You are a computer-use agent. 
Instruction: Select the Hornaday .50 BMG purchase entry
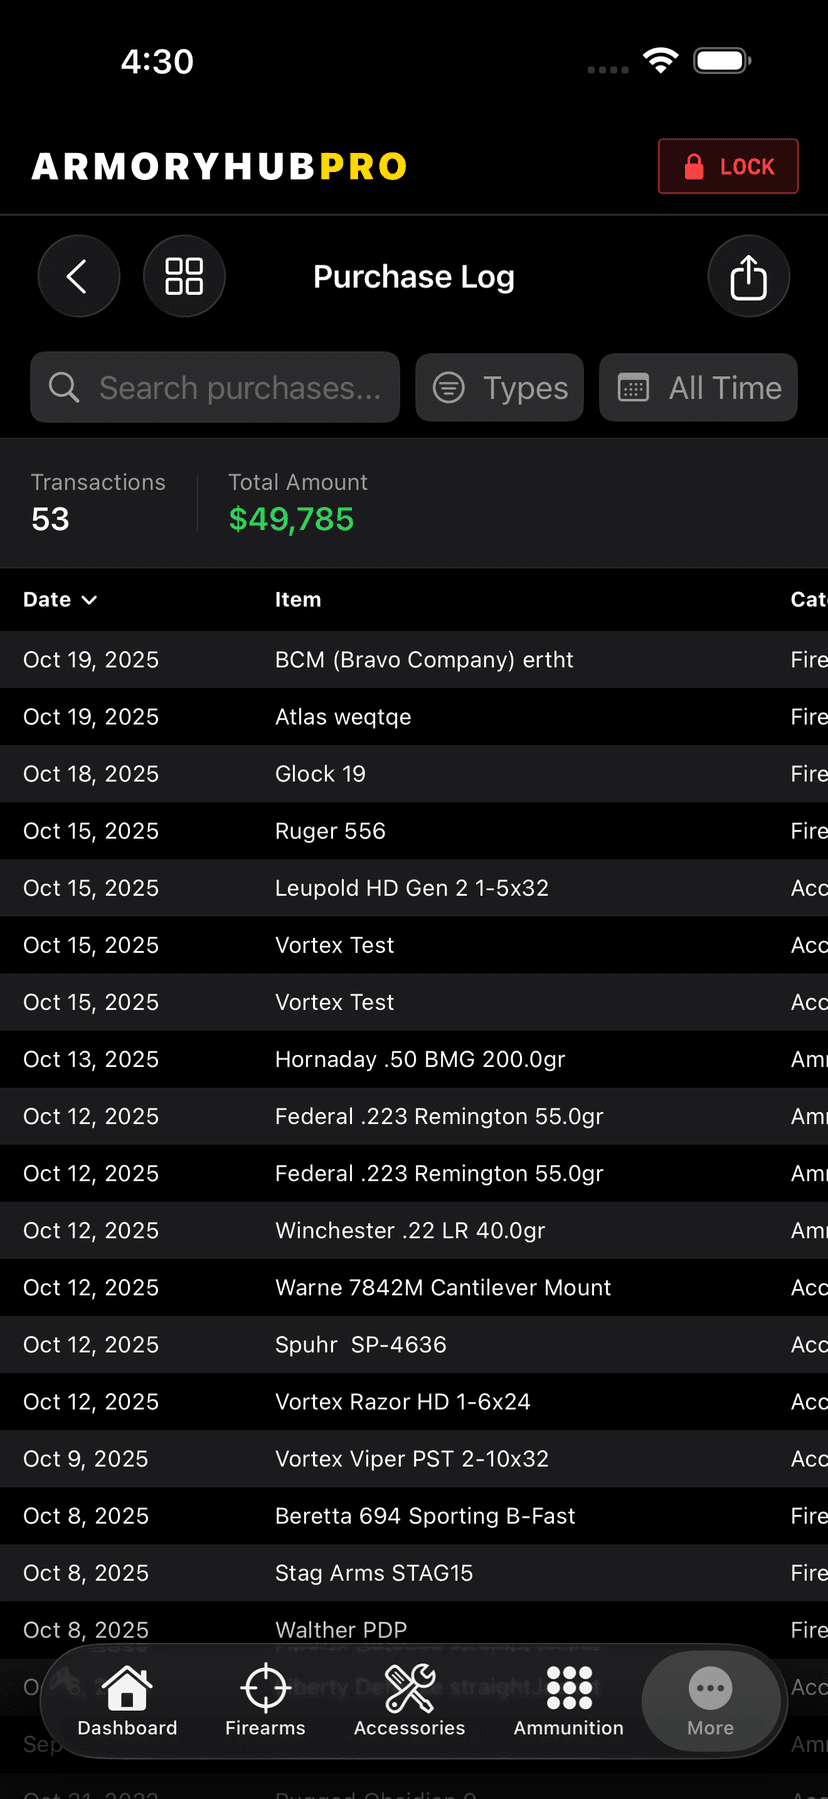(420, 1060)
